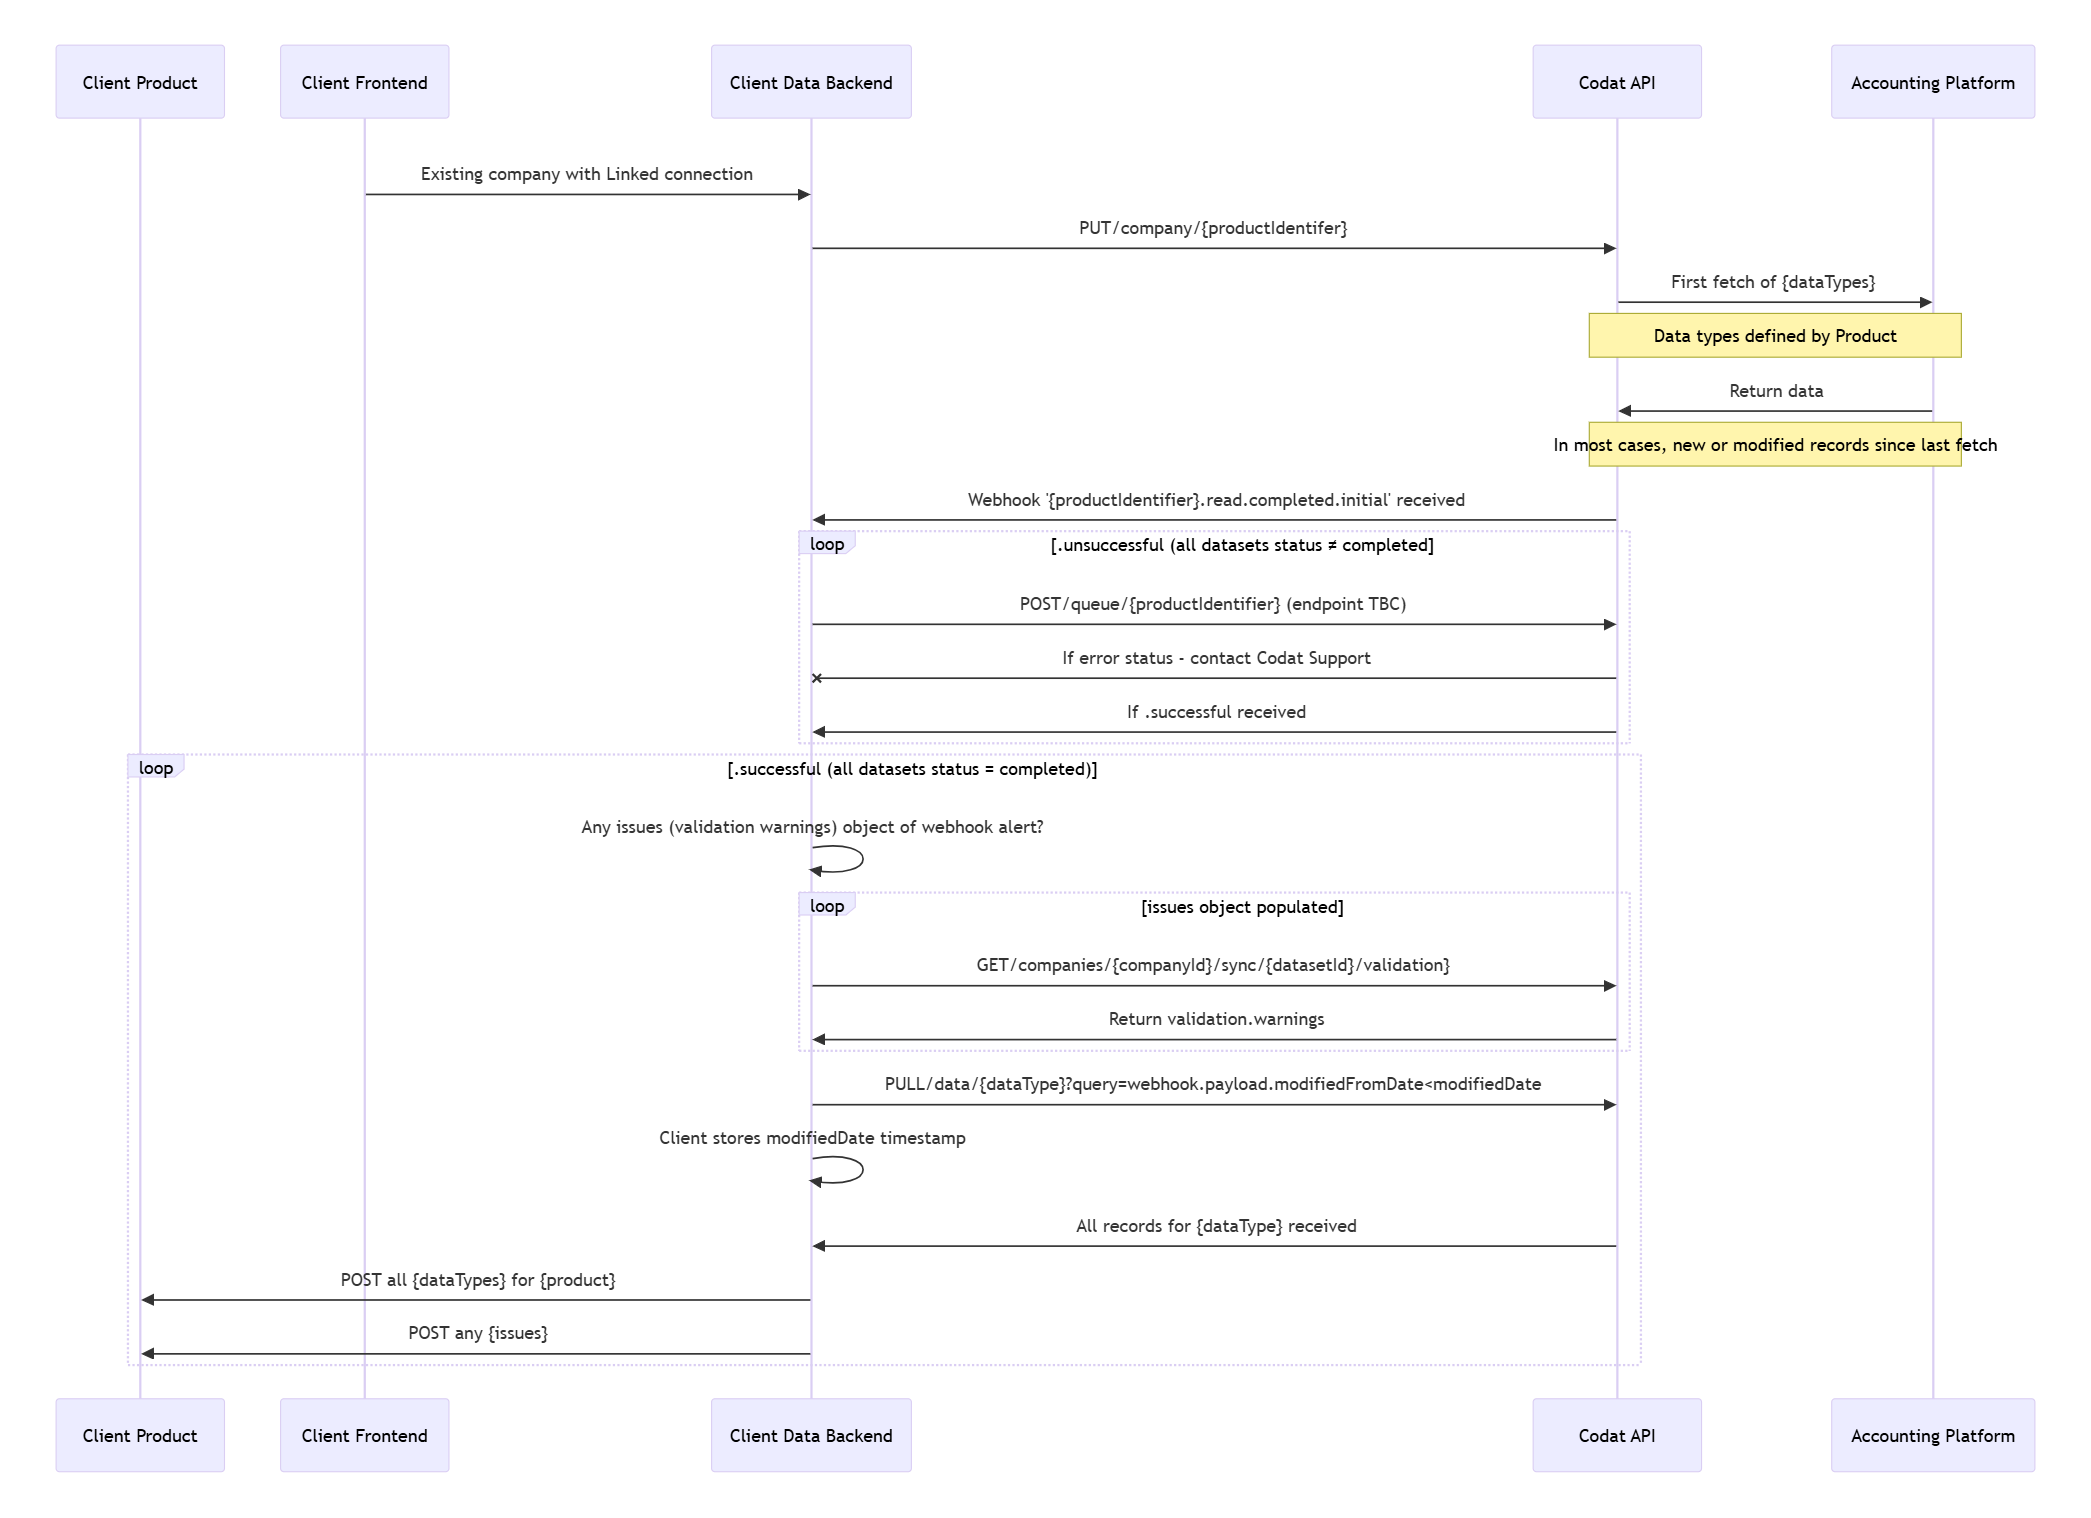Click the note about new or modified records

pyautogui.click(x=1773, y=444)
